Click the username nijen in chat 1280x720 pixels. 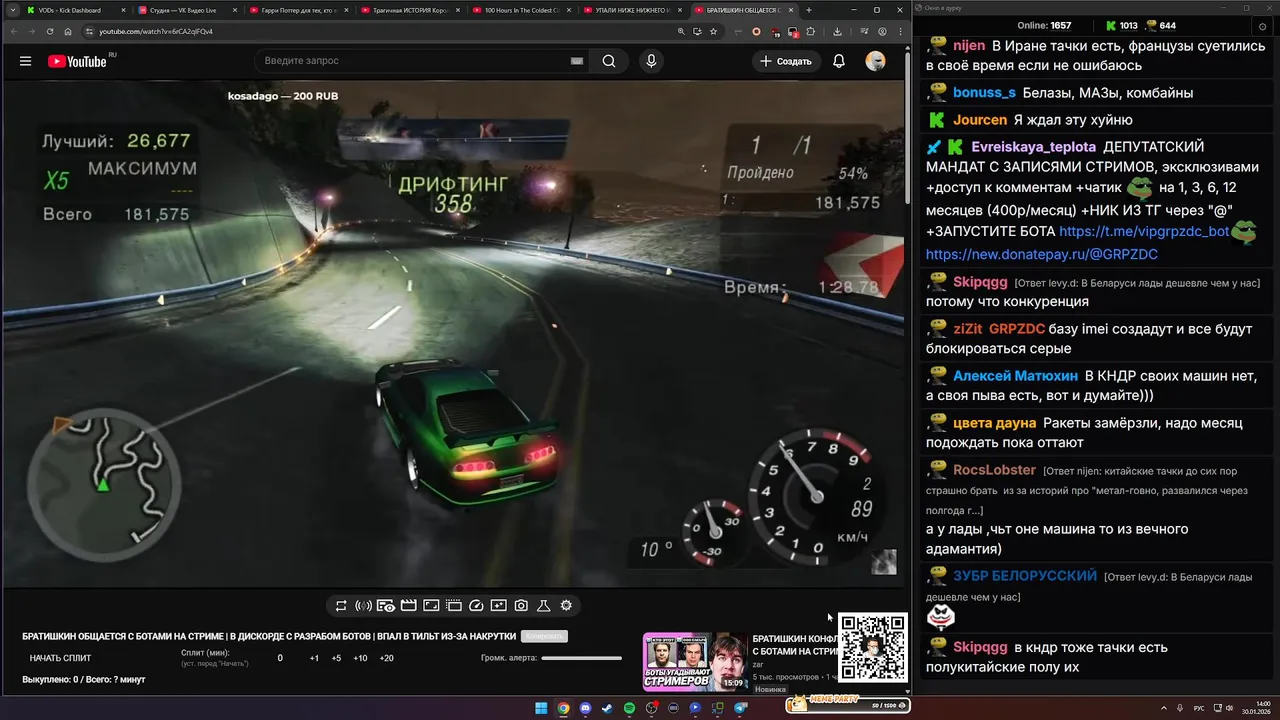(968, 46)
